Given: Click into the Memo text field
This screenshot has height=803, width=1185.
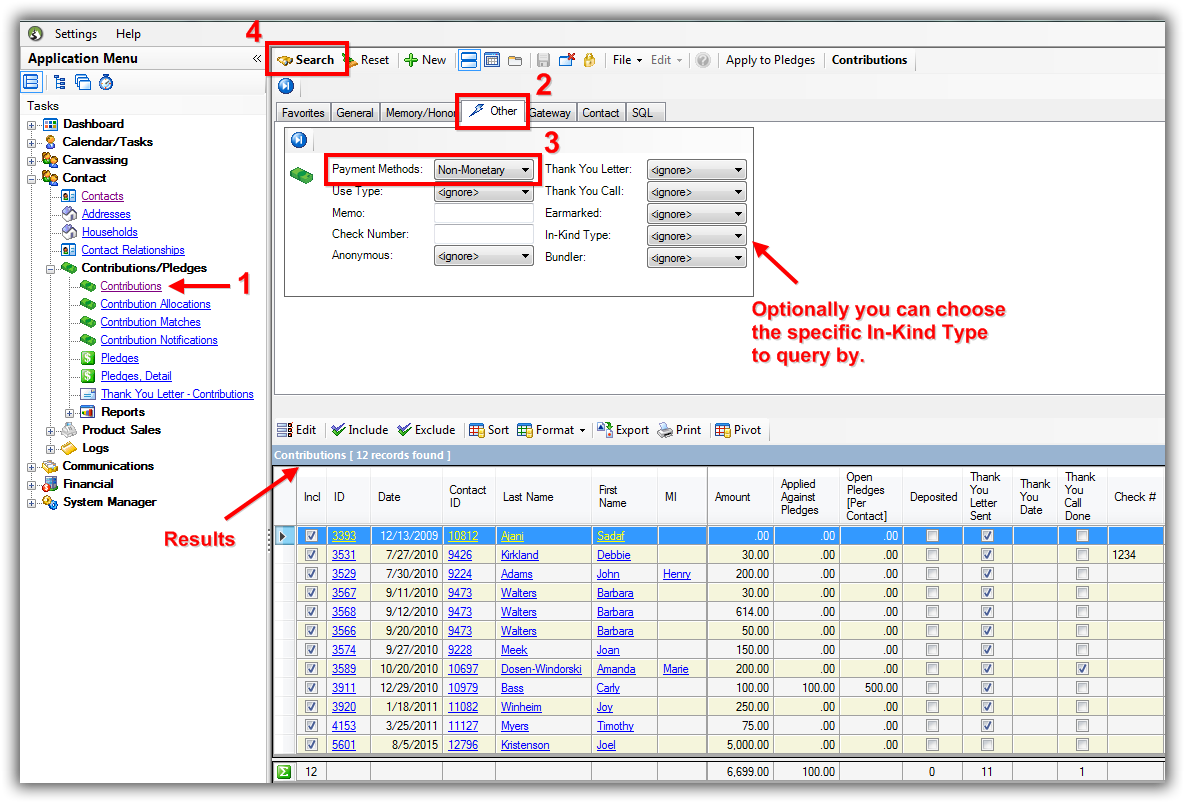Looking at the screenshot, I should tap(484, 213).
